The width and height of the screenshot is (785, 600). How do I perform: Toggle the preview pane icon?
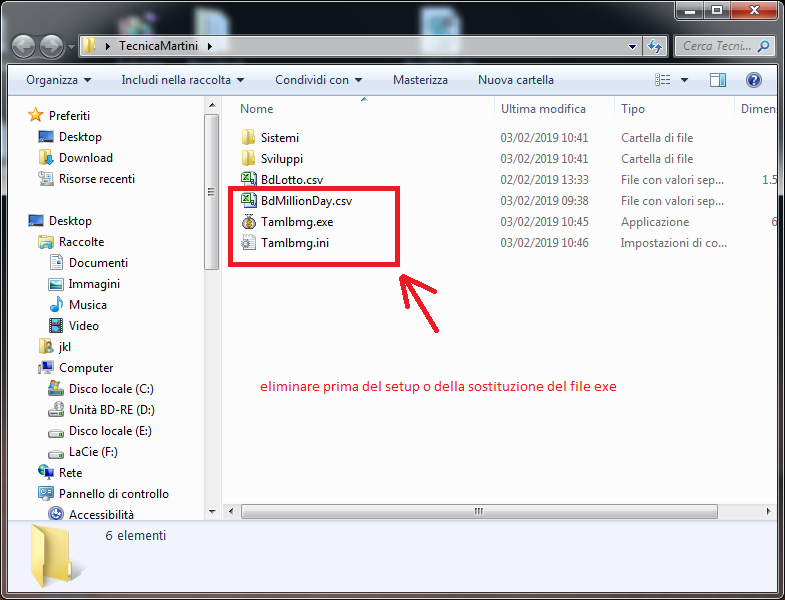click(x=718, y=80)
